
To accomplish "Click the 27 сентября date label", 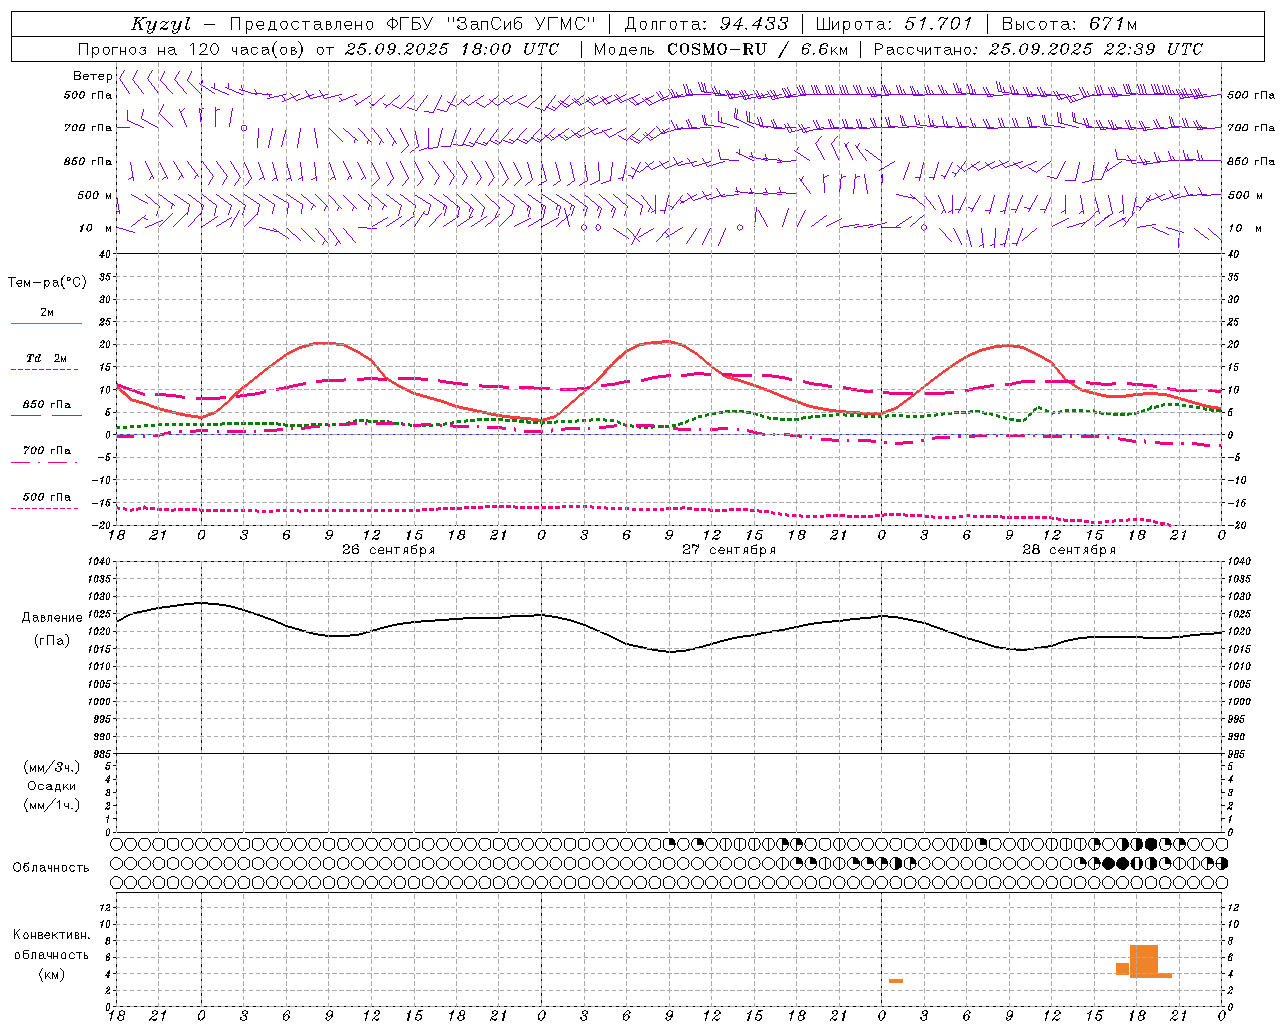I will (729, 550).
